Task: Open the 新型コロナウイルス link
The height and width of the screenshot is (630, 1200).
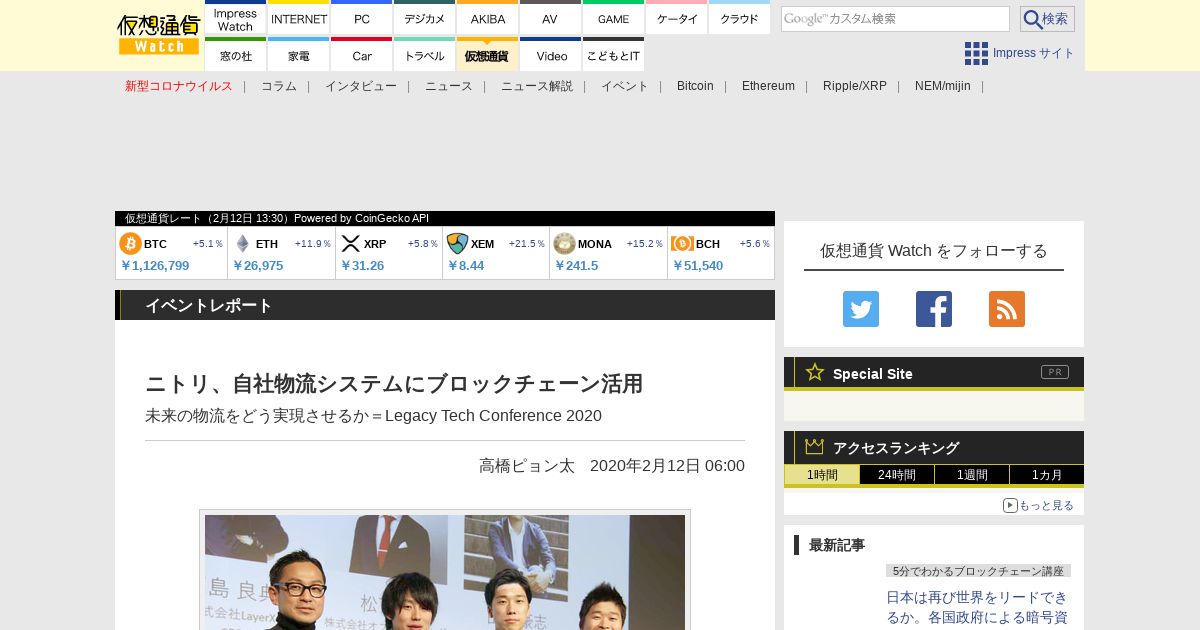Action: pos(179,86)
